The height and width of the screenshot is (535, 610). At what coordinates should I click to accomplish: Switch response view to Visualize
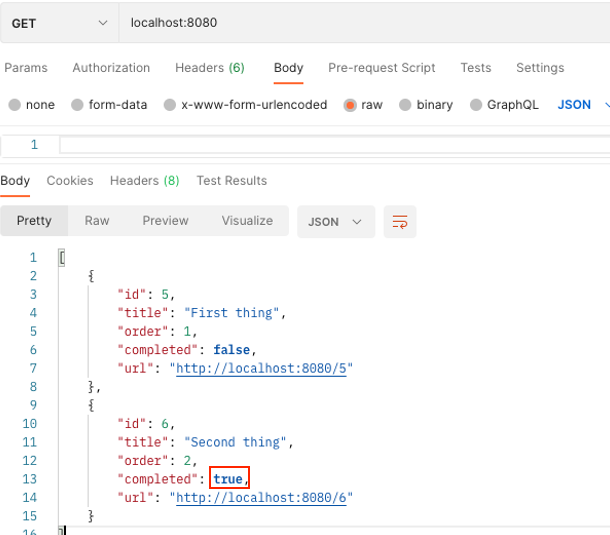point(247,221)
